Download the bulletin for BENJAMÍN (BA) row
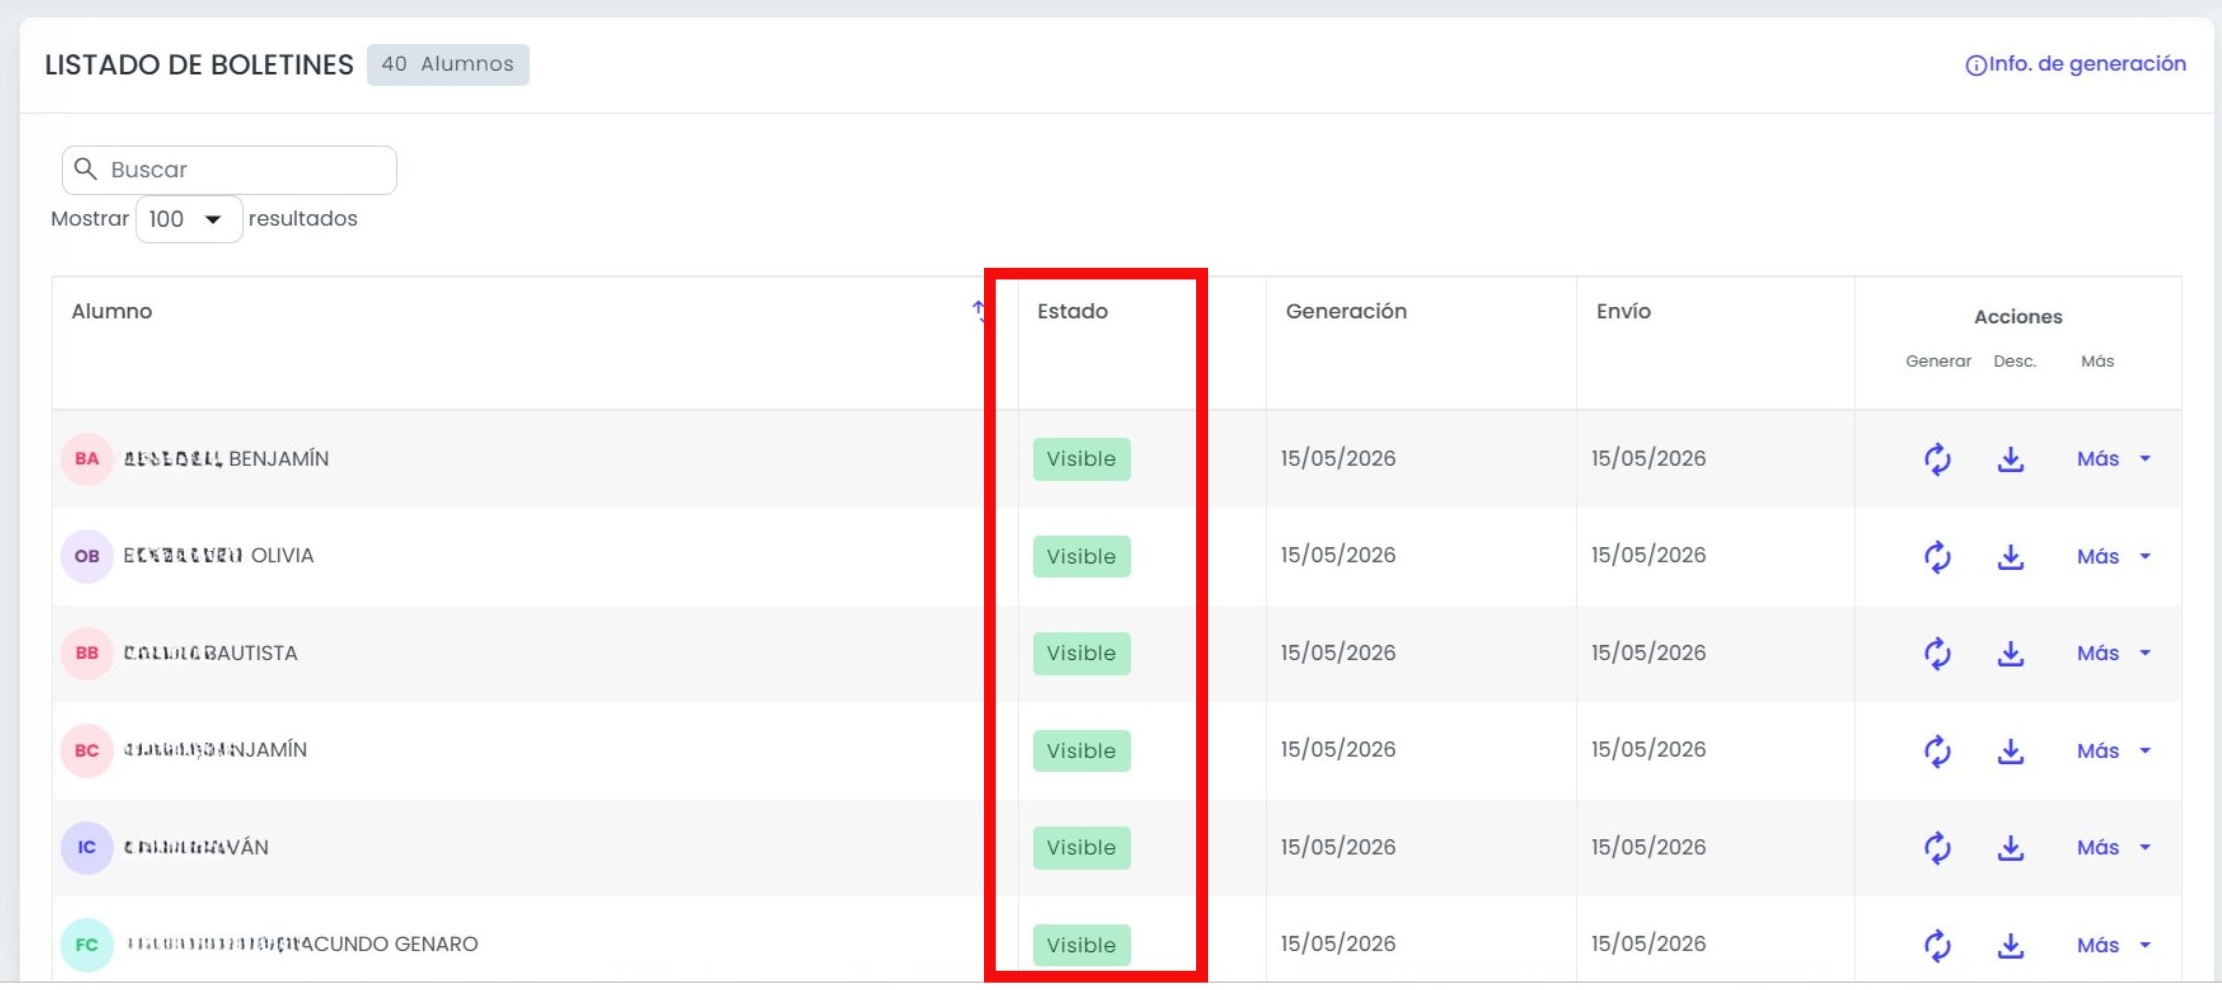Image resolution: width=2222 pixels, height=990 pixels. 2010,459
